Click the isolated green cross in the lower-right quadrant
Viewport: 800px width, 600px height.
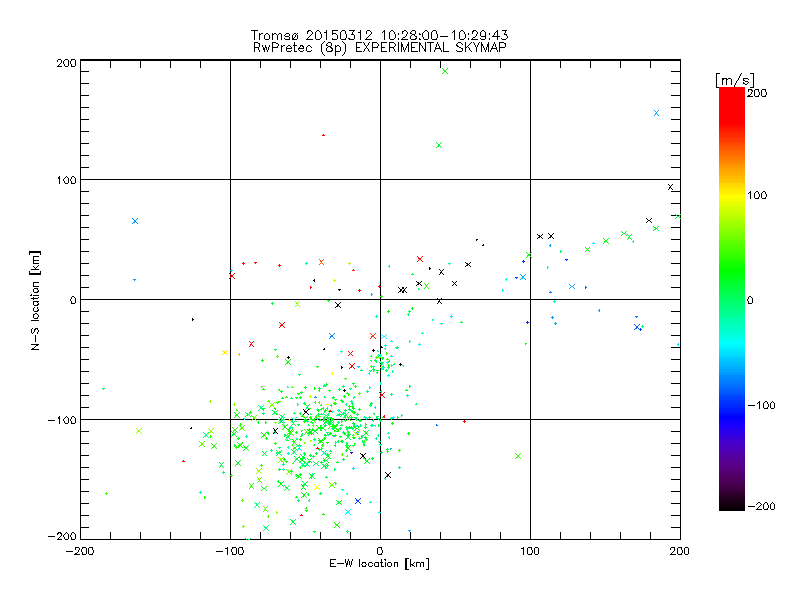[x=518, y=456]
